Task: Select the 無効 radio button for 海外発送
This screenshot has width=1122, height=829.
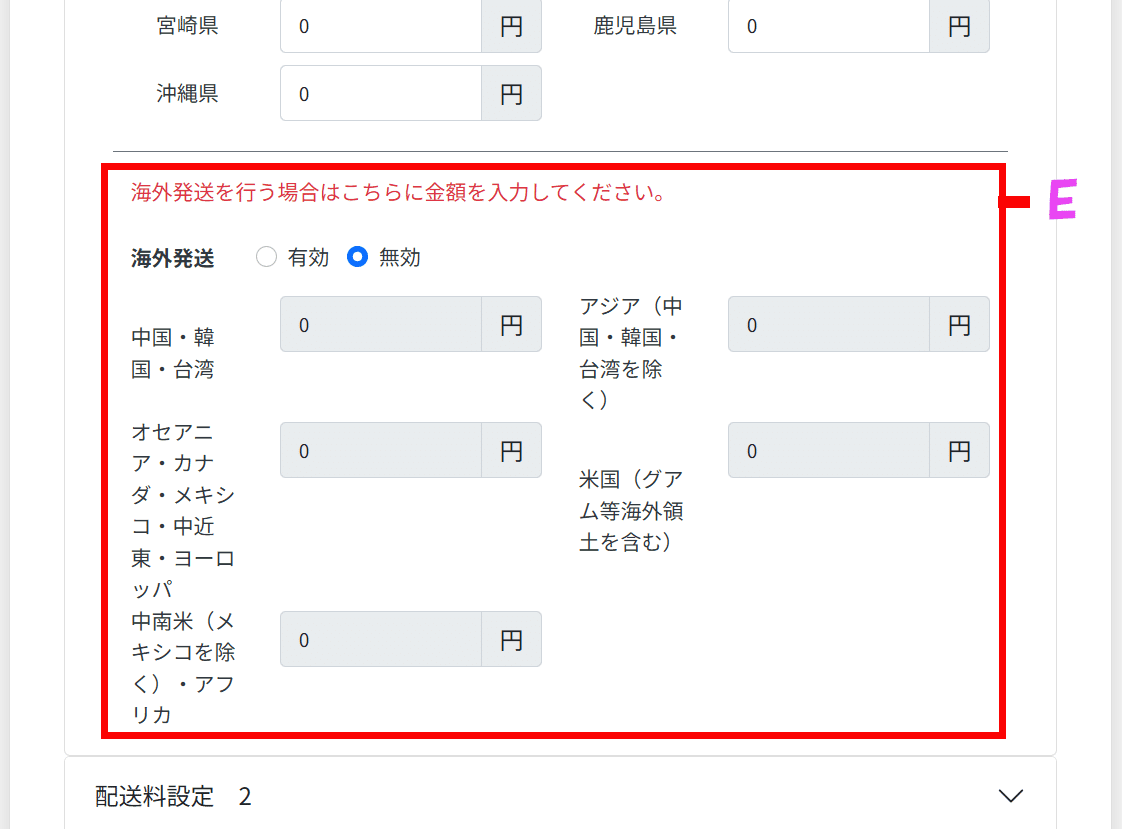Action: tap(357, 257)
